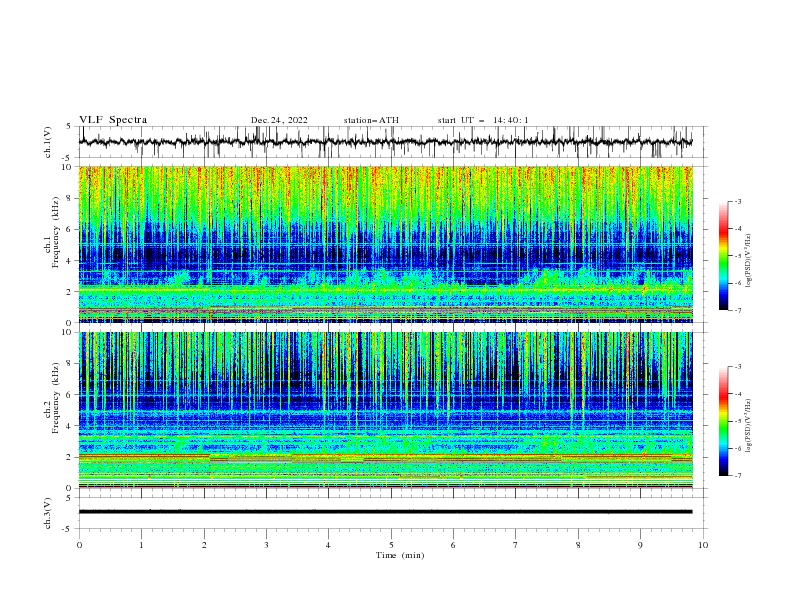Click time axis tick label "9"
The image size is (792, 612).
pos(640,545)
